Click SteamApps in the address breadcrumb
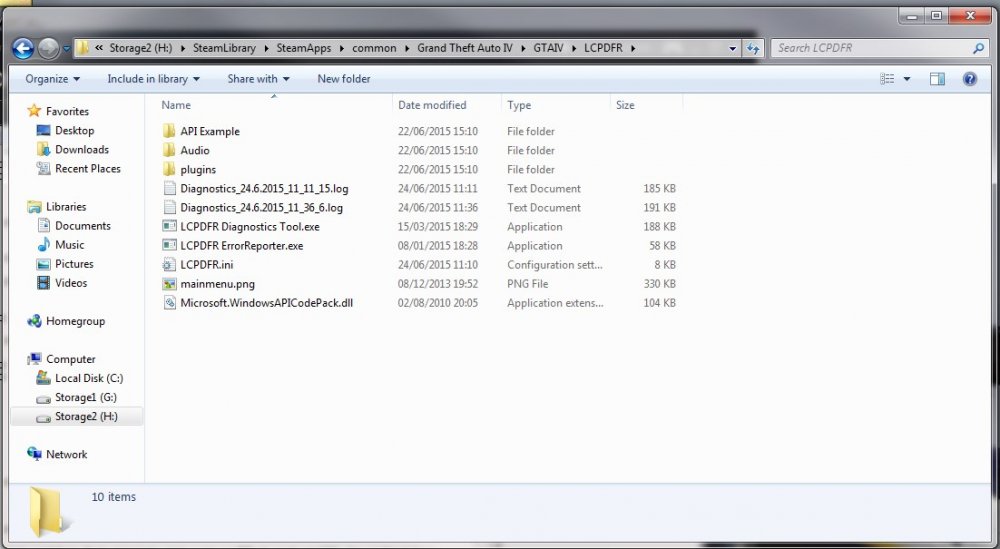Screen dimensions: 1000x549 304,48
